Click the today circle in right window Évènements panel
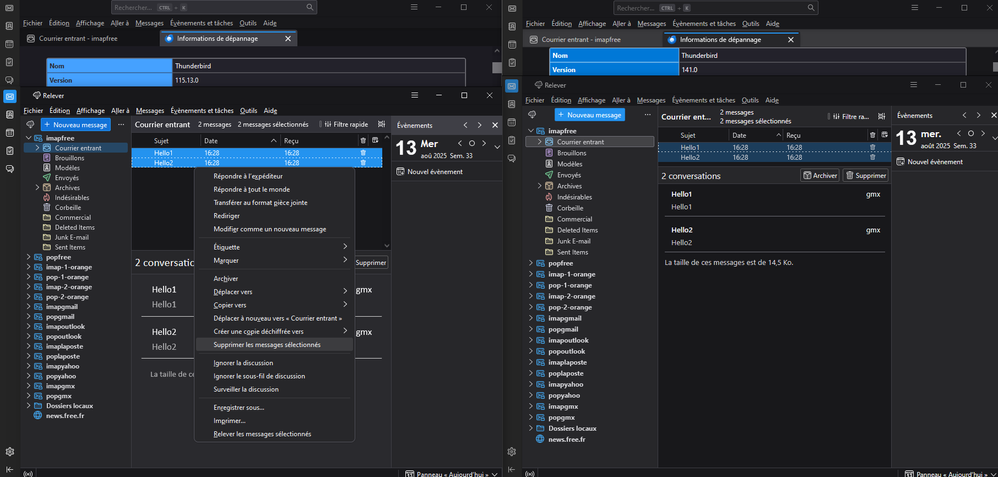This screenshot has height=477, width=998. (970, 133)
